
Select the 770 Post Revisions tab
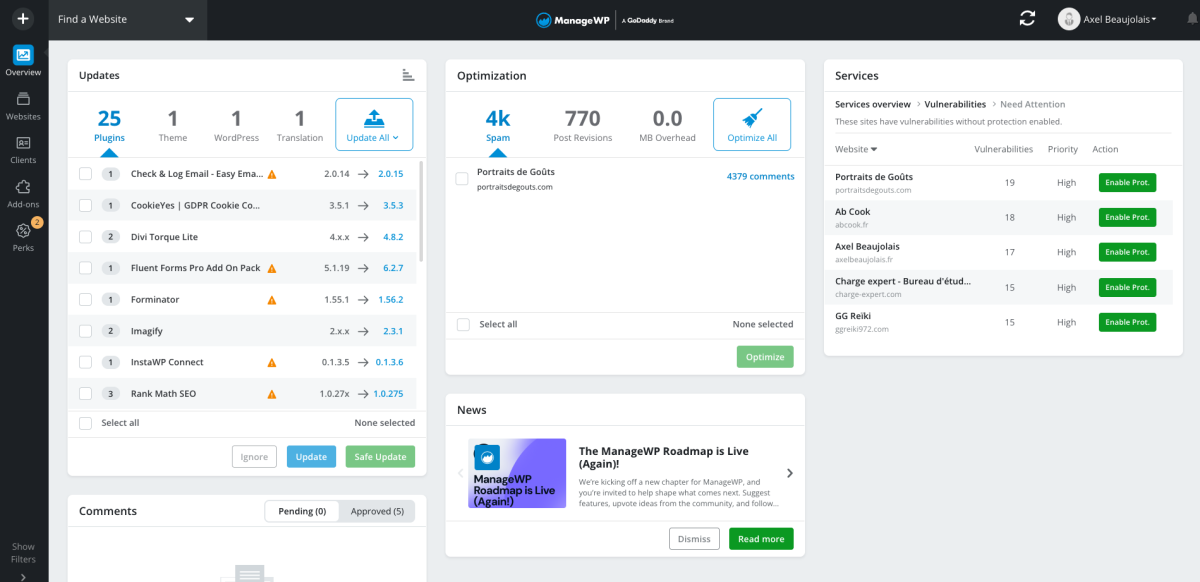[582, 127]
